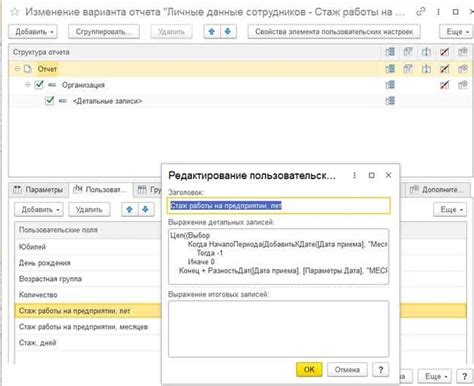Click filter icon in Структура отчета header

pos(408,52)
